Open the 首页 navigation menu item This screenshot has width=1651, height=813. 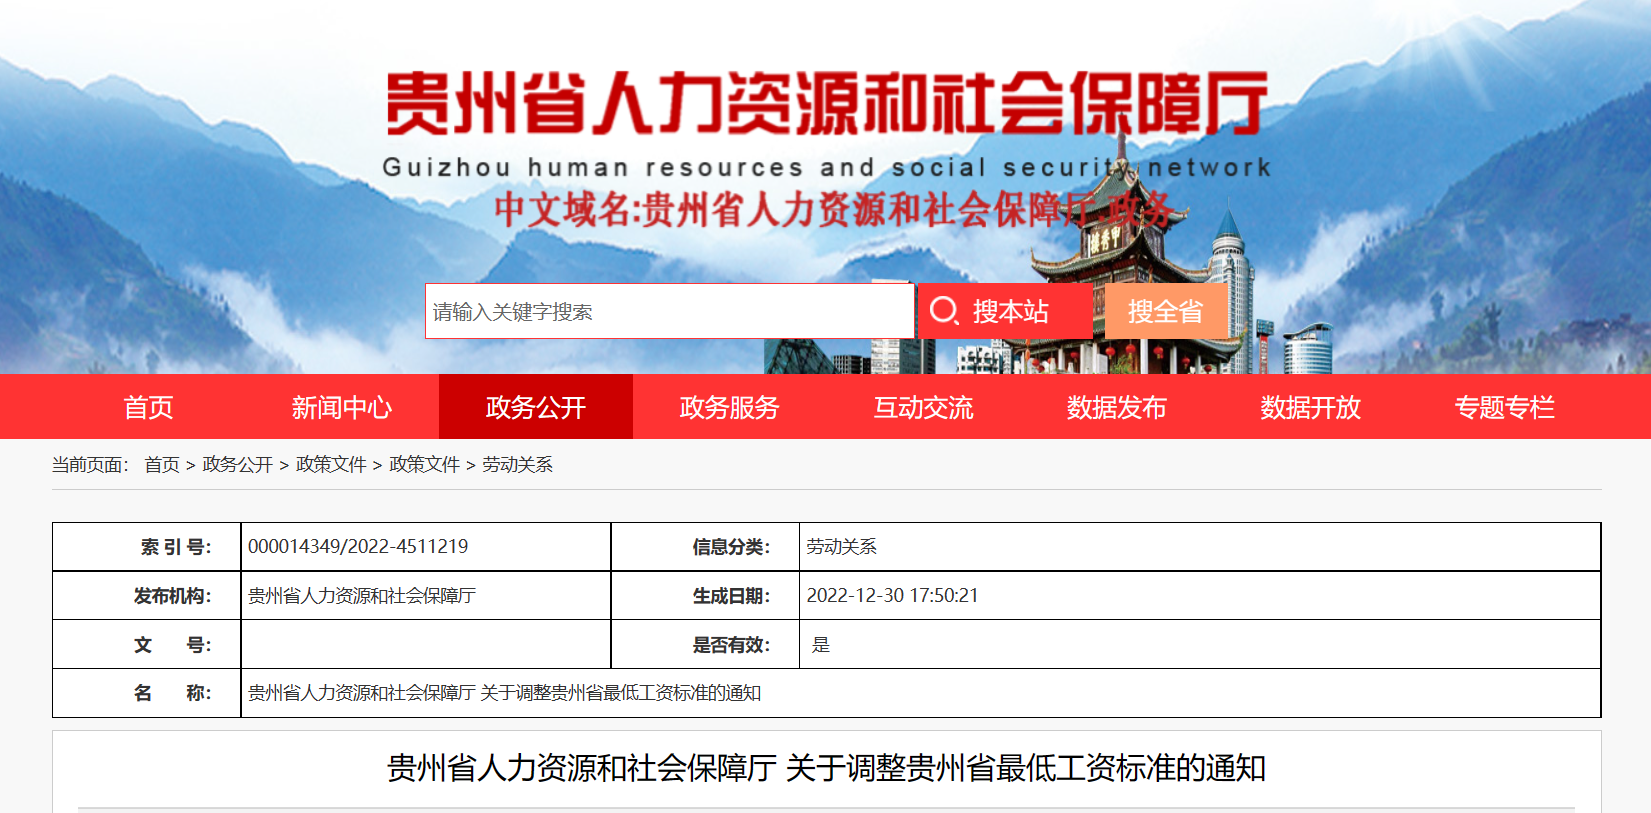click(x=148, y=407)
